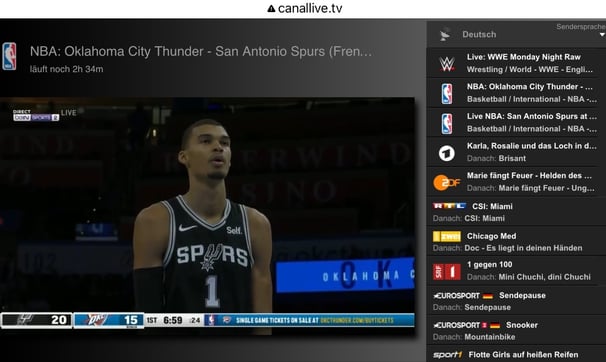Image resolution: width=606 pixels, height=362 pixels.
Task: Click the Das Erste channel logo
Action: 447,153
